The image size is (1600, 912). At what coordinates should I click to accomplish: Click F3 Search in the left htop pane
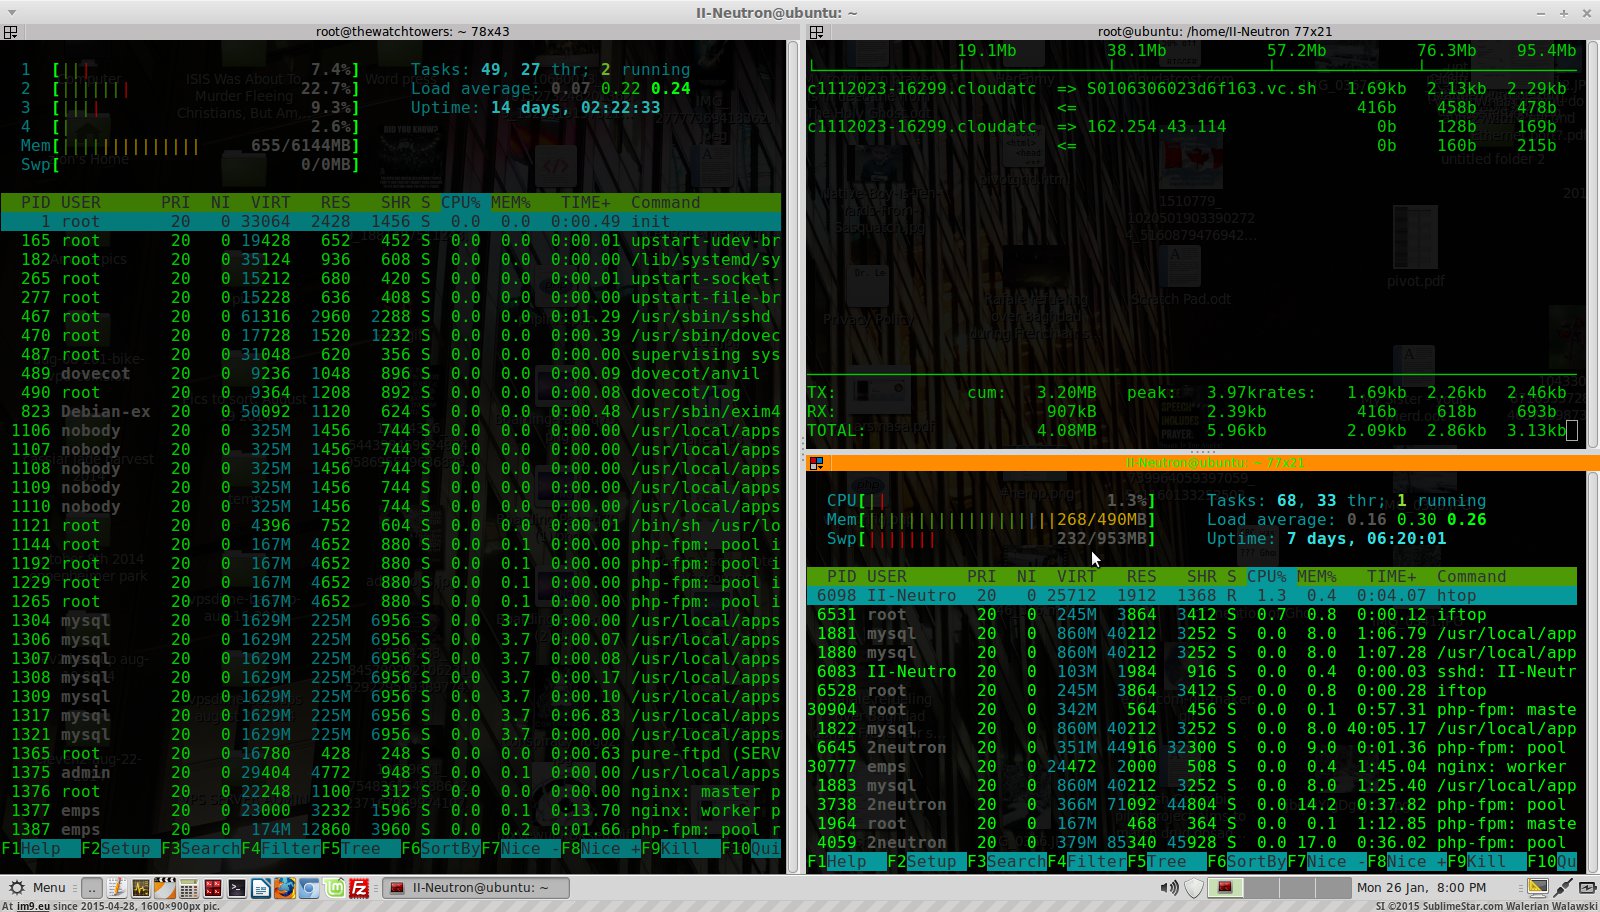click(x=200, y=848)
